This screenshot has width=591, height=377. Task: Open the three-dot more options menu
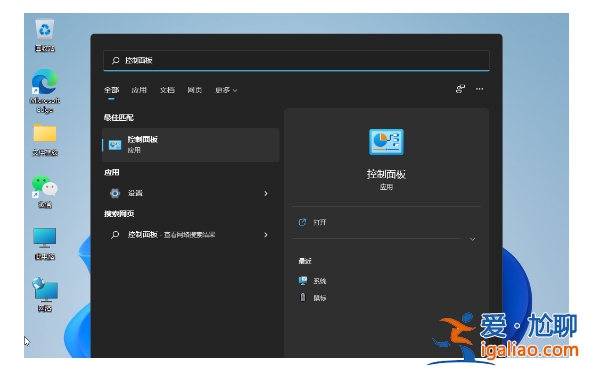479,89
